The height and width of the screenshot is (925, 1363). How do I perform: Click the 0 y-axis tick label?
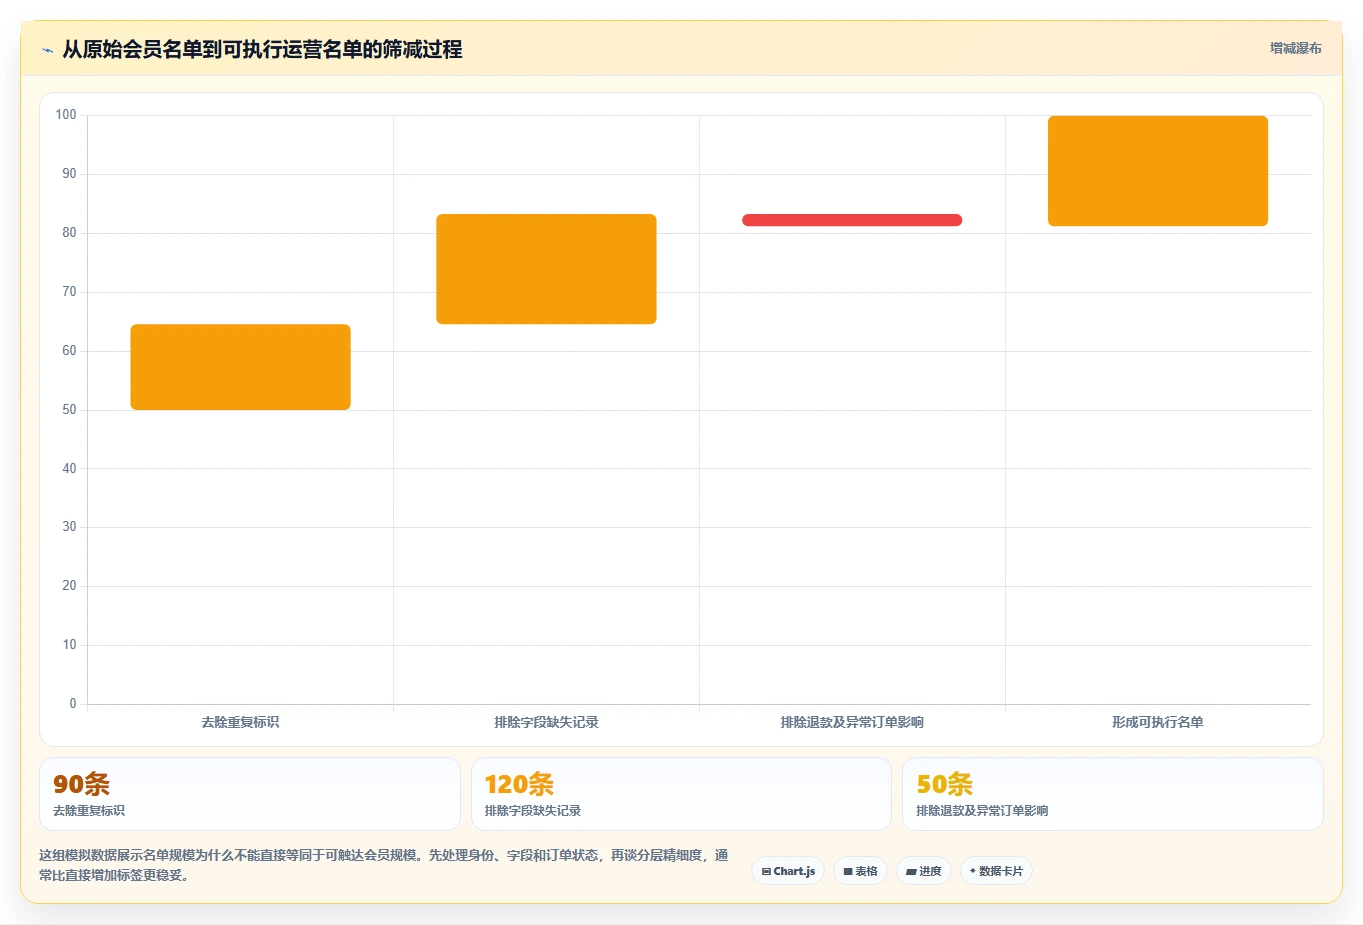tap(73, 704)
